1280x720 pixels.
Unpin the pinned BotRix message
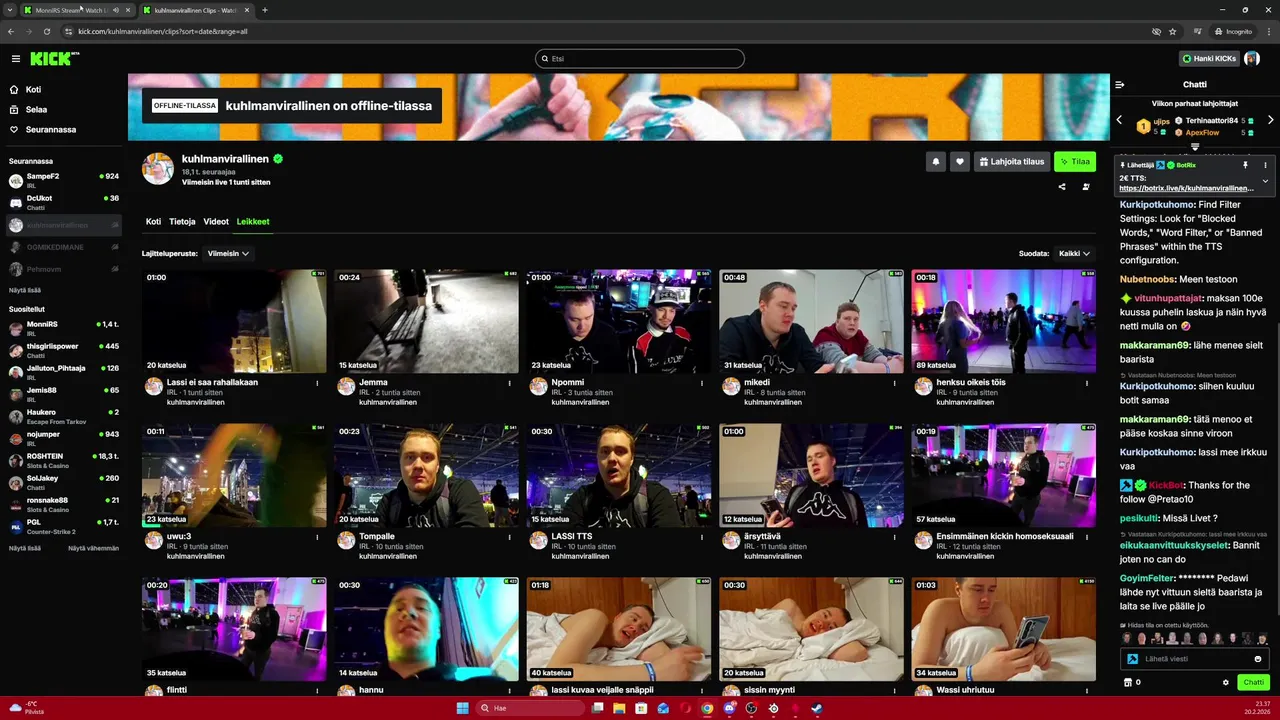pos(1245,165)
